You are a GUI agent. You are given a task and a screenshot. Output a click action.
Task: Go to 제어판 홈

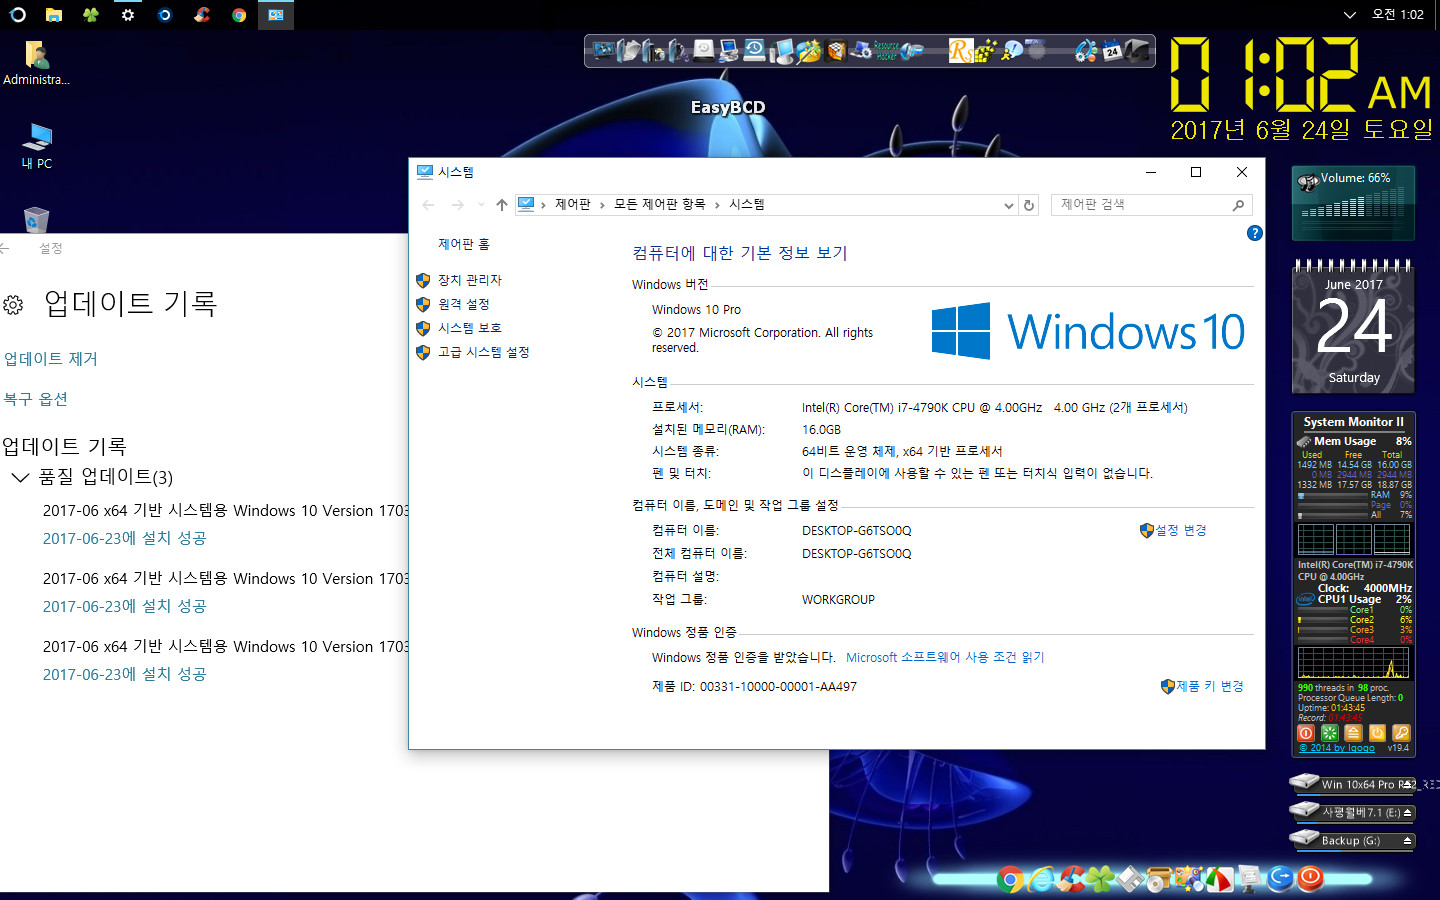coord(463,244)
